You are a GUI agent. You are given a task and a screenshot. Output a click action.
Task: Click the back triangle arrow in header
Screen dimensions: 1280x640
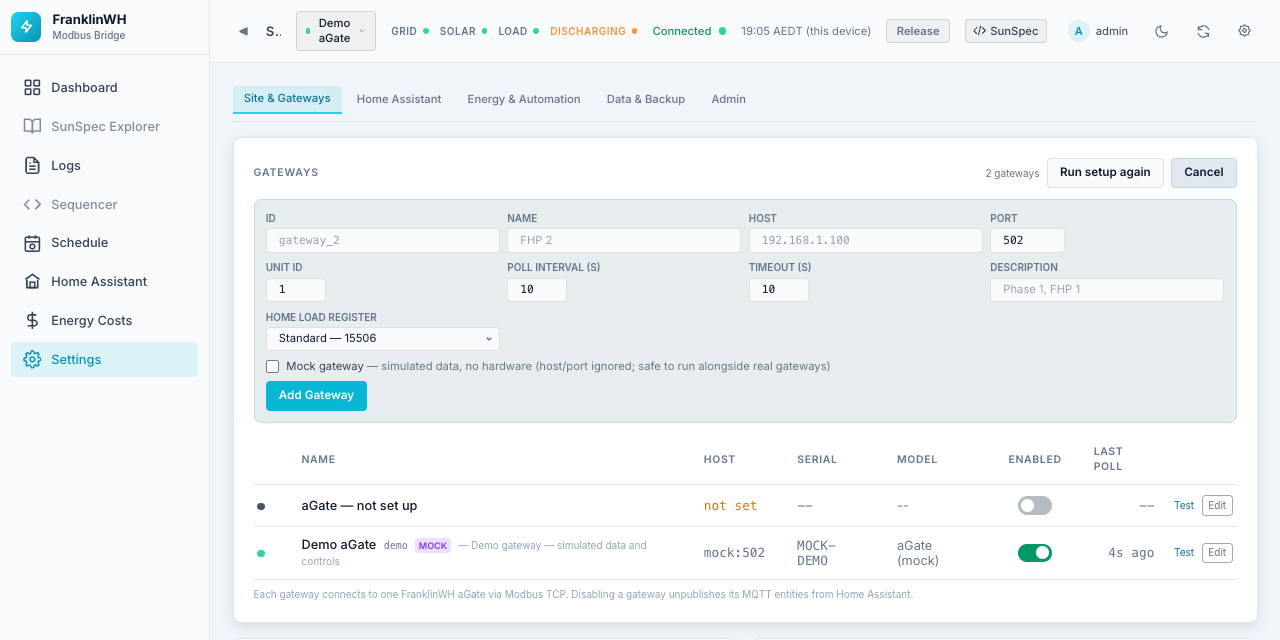click(x=243, y=31)
